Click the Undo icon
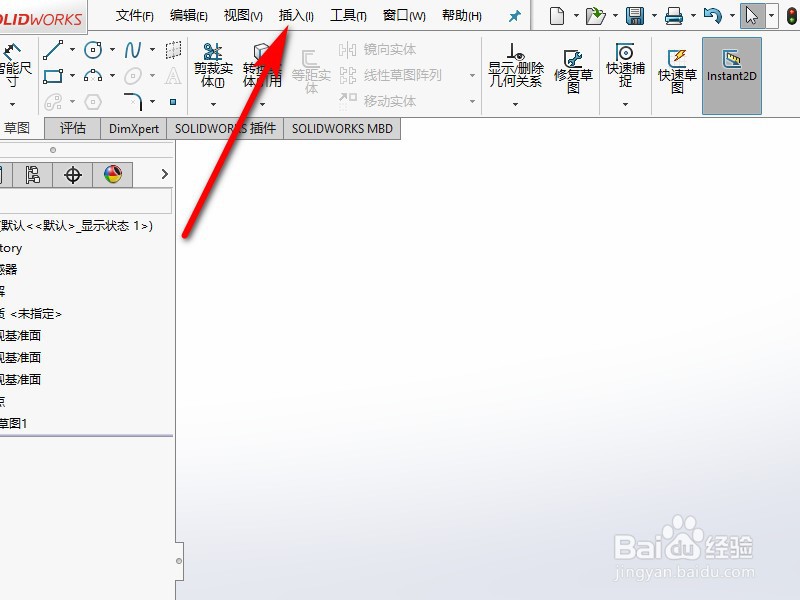Image resolution: width=800 pixels, height=600 pixels. [x=713, y=16]
